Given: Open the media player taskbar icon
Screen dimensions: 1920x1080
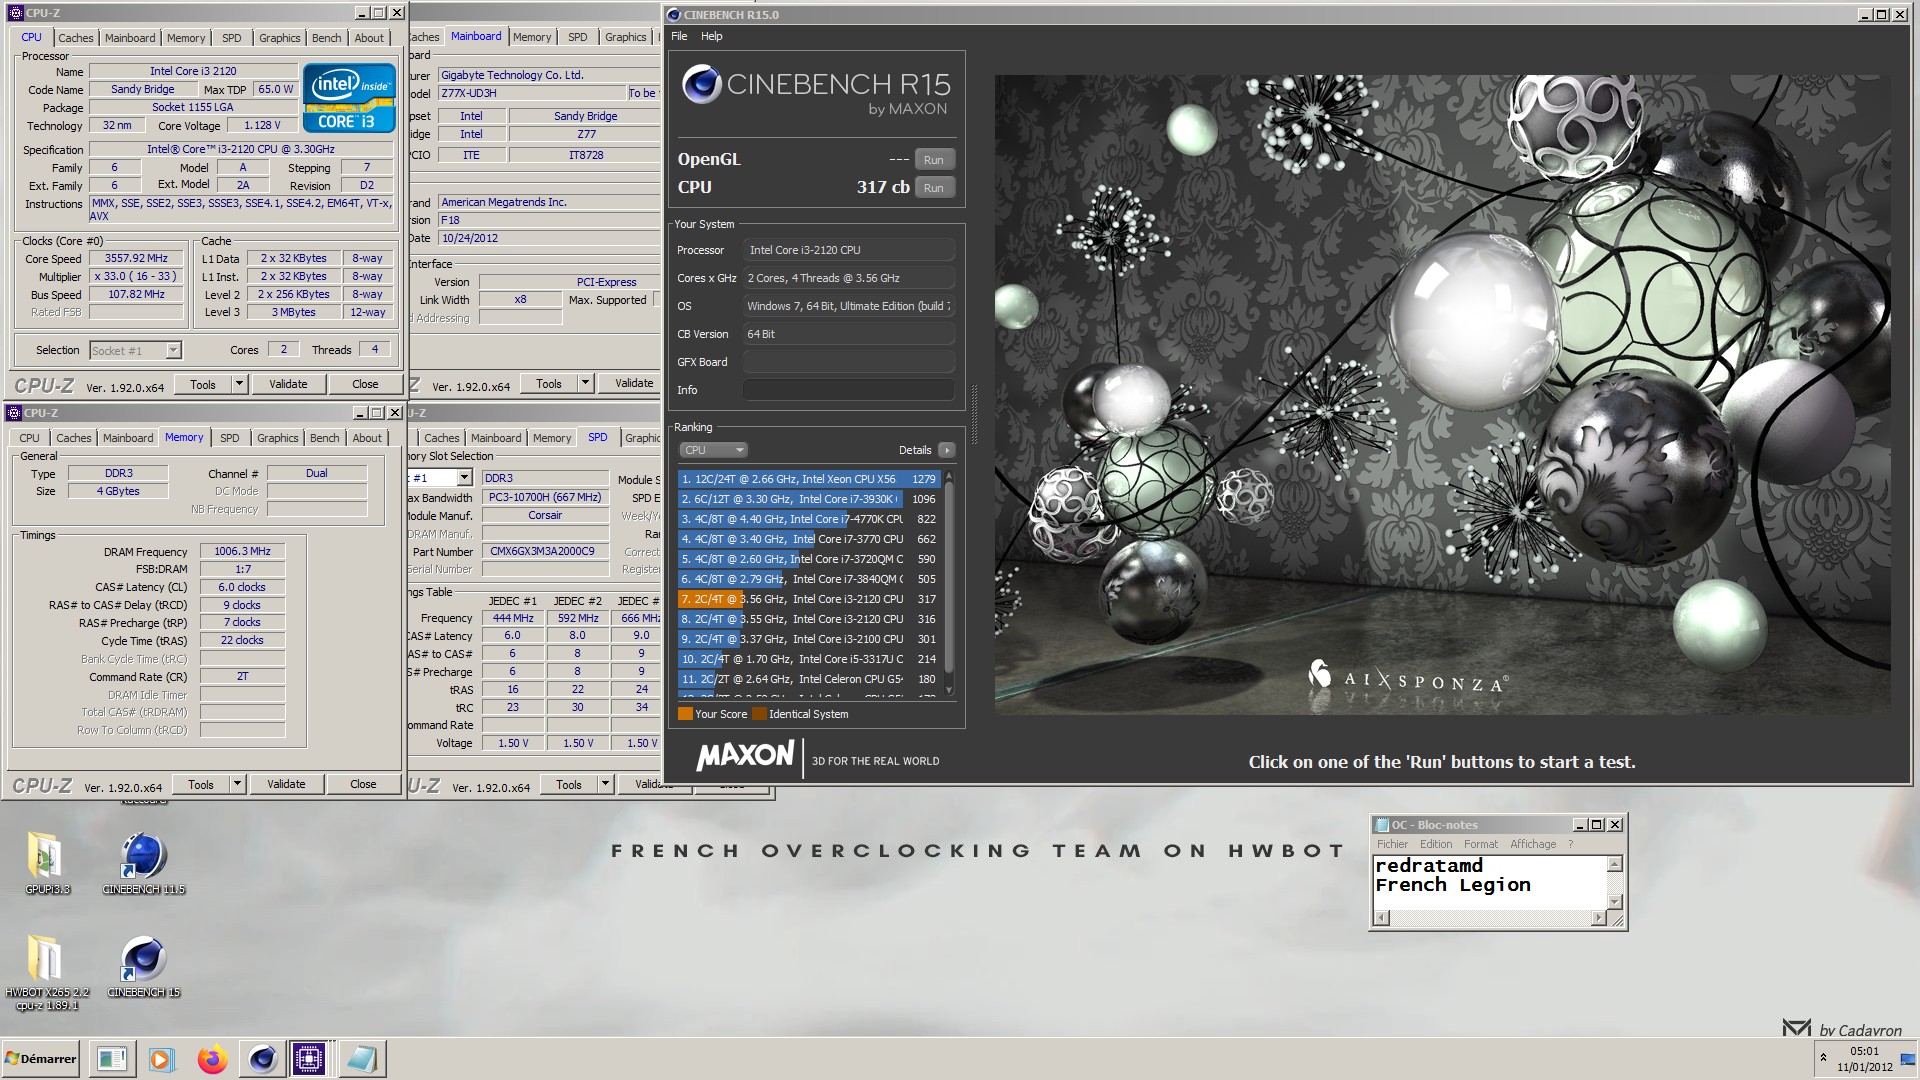Looking at the screenshot, I should [161, 1058].
